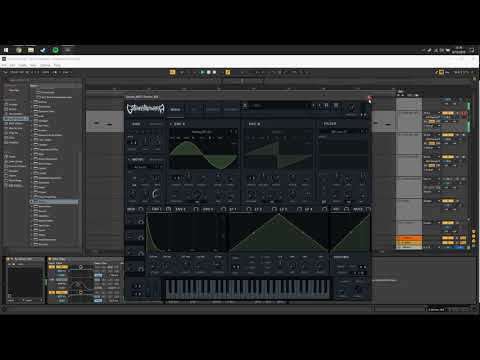The height and width of the screenshot is (360, 480).
Task: Open Spotify from the taskbar
Action: 55,50
